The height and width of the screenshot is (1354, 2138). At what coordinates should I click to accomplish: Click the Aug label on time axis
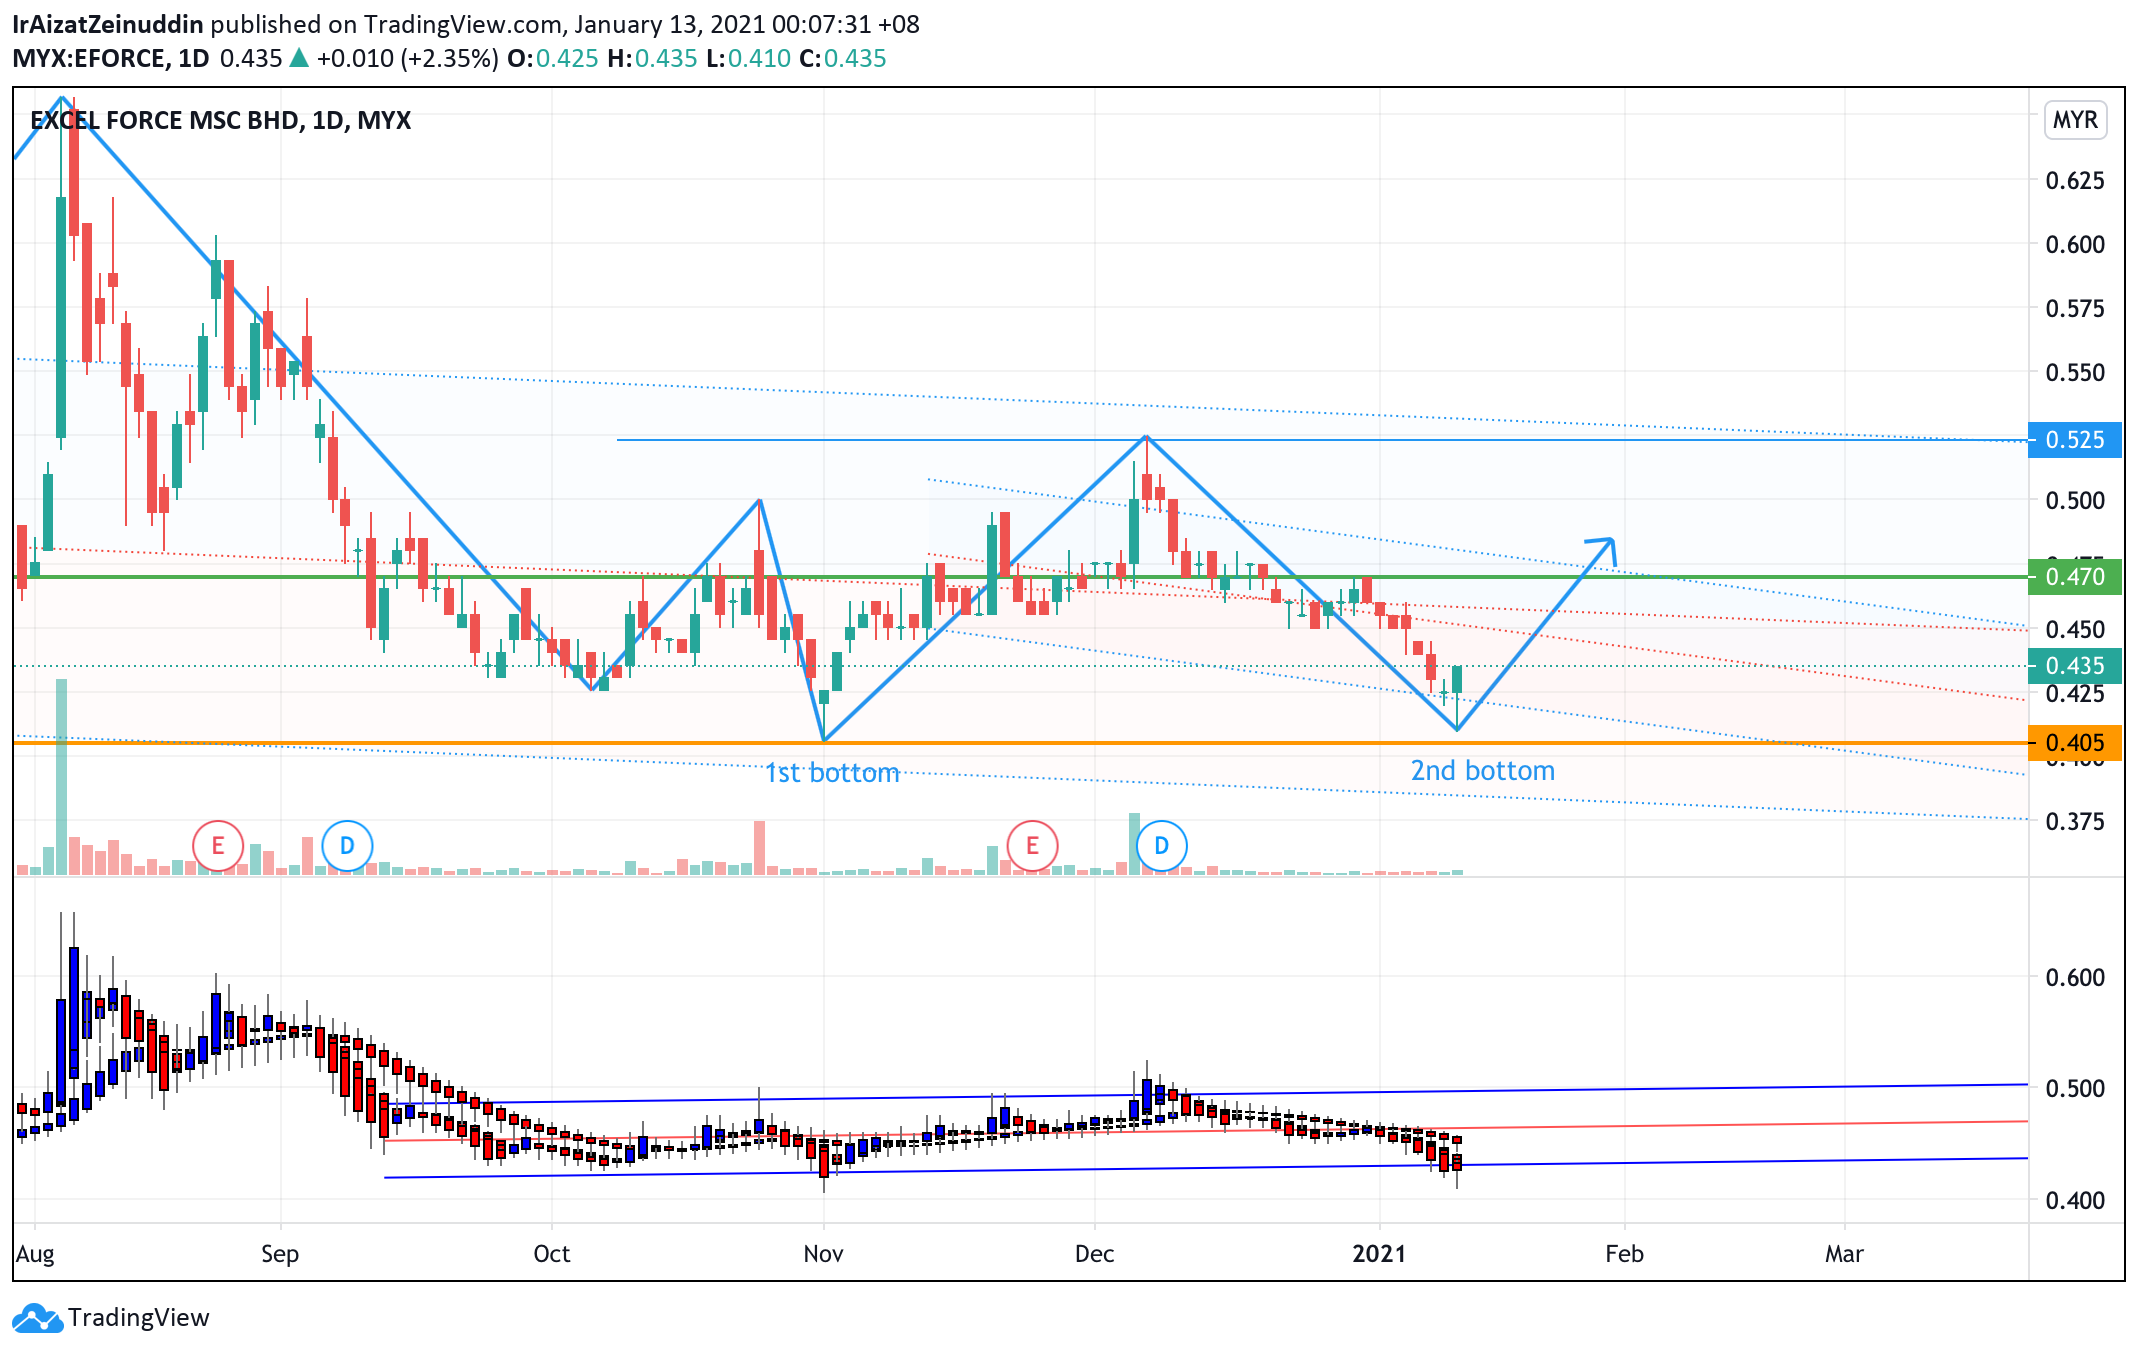coord(35,1254)
